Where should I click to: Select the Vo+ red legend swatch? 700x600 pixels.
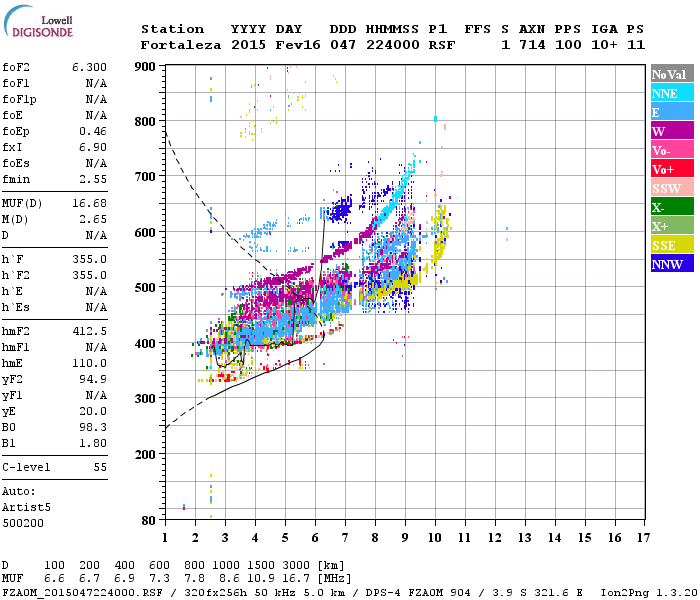[x=672, y=169]
